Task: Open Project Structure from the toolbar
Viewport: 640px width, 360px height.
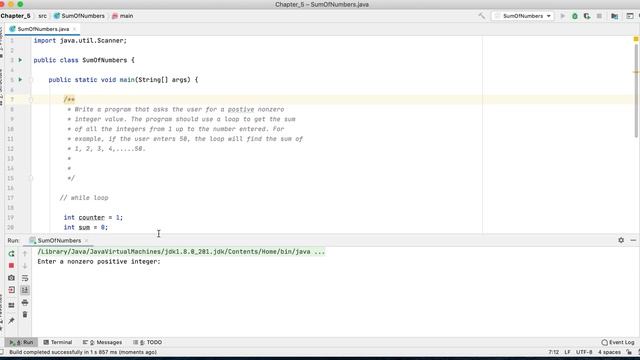Action: (x=614, y=16)
